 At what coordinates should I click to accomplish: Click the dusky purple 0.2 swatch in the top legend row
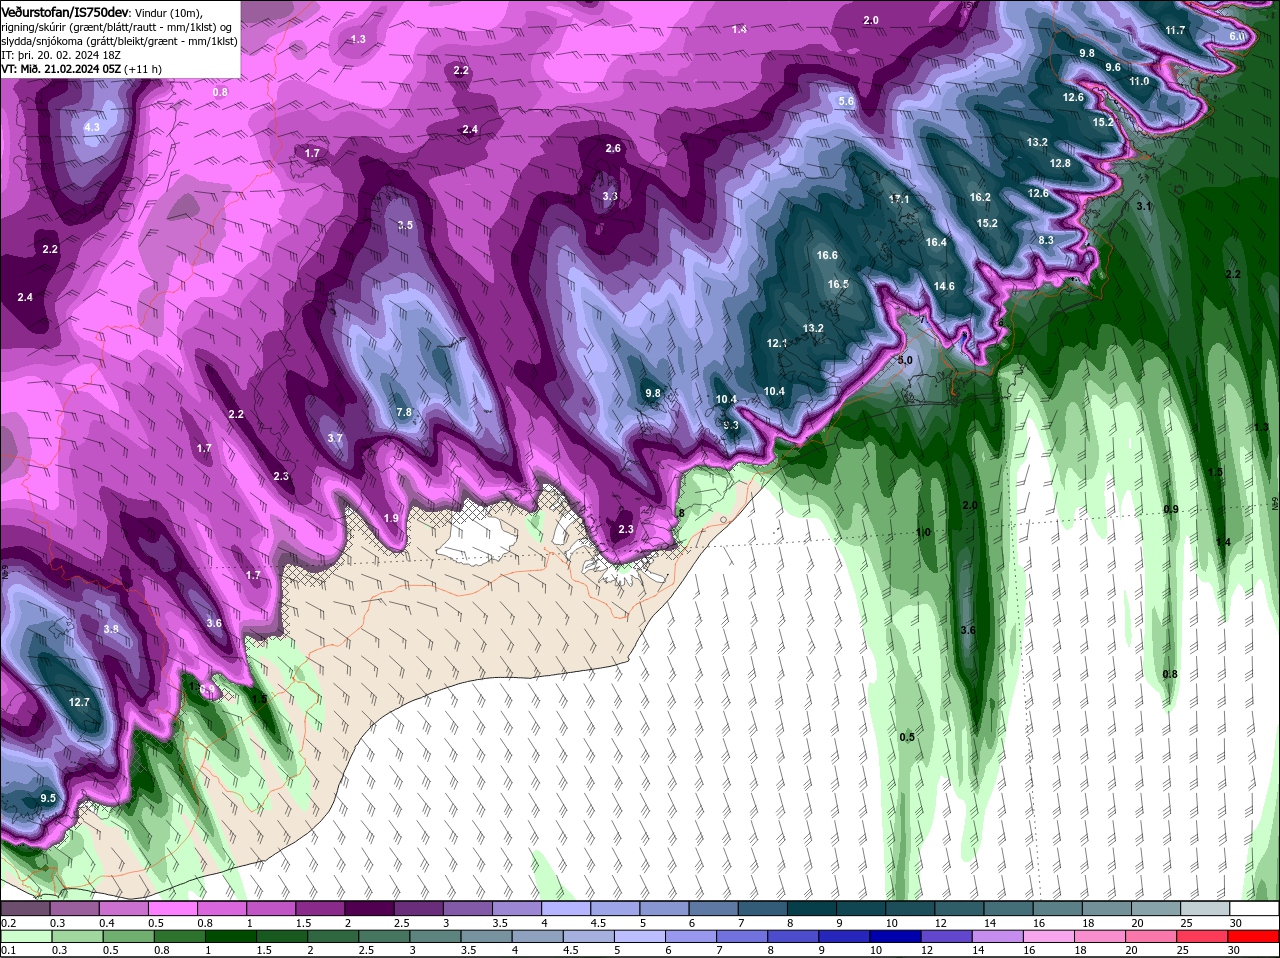point(25,908)
